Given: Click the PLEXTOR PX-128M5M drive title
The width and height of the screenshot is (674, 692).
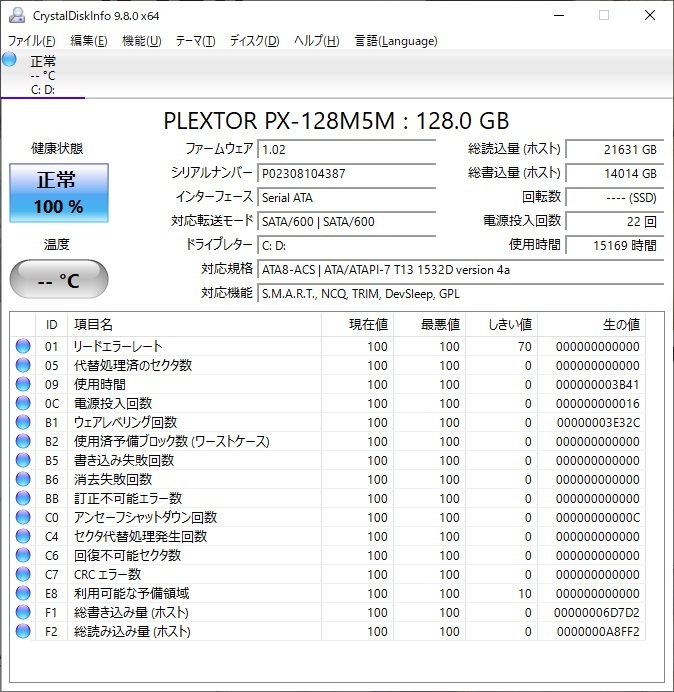Looking at the screenshot, I should click(x=336, y=120).
